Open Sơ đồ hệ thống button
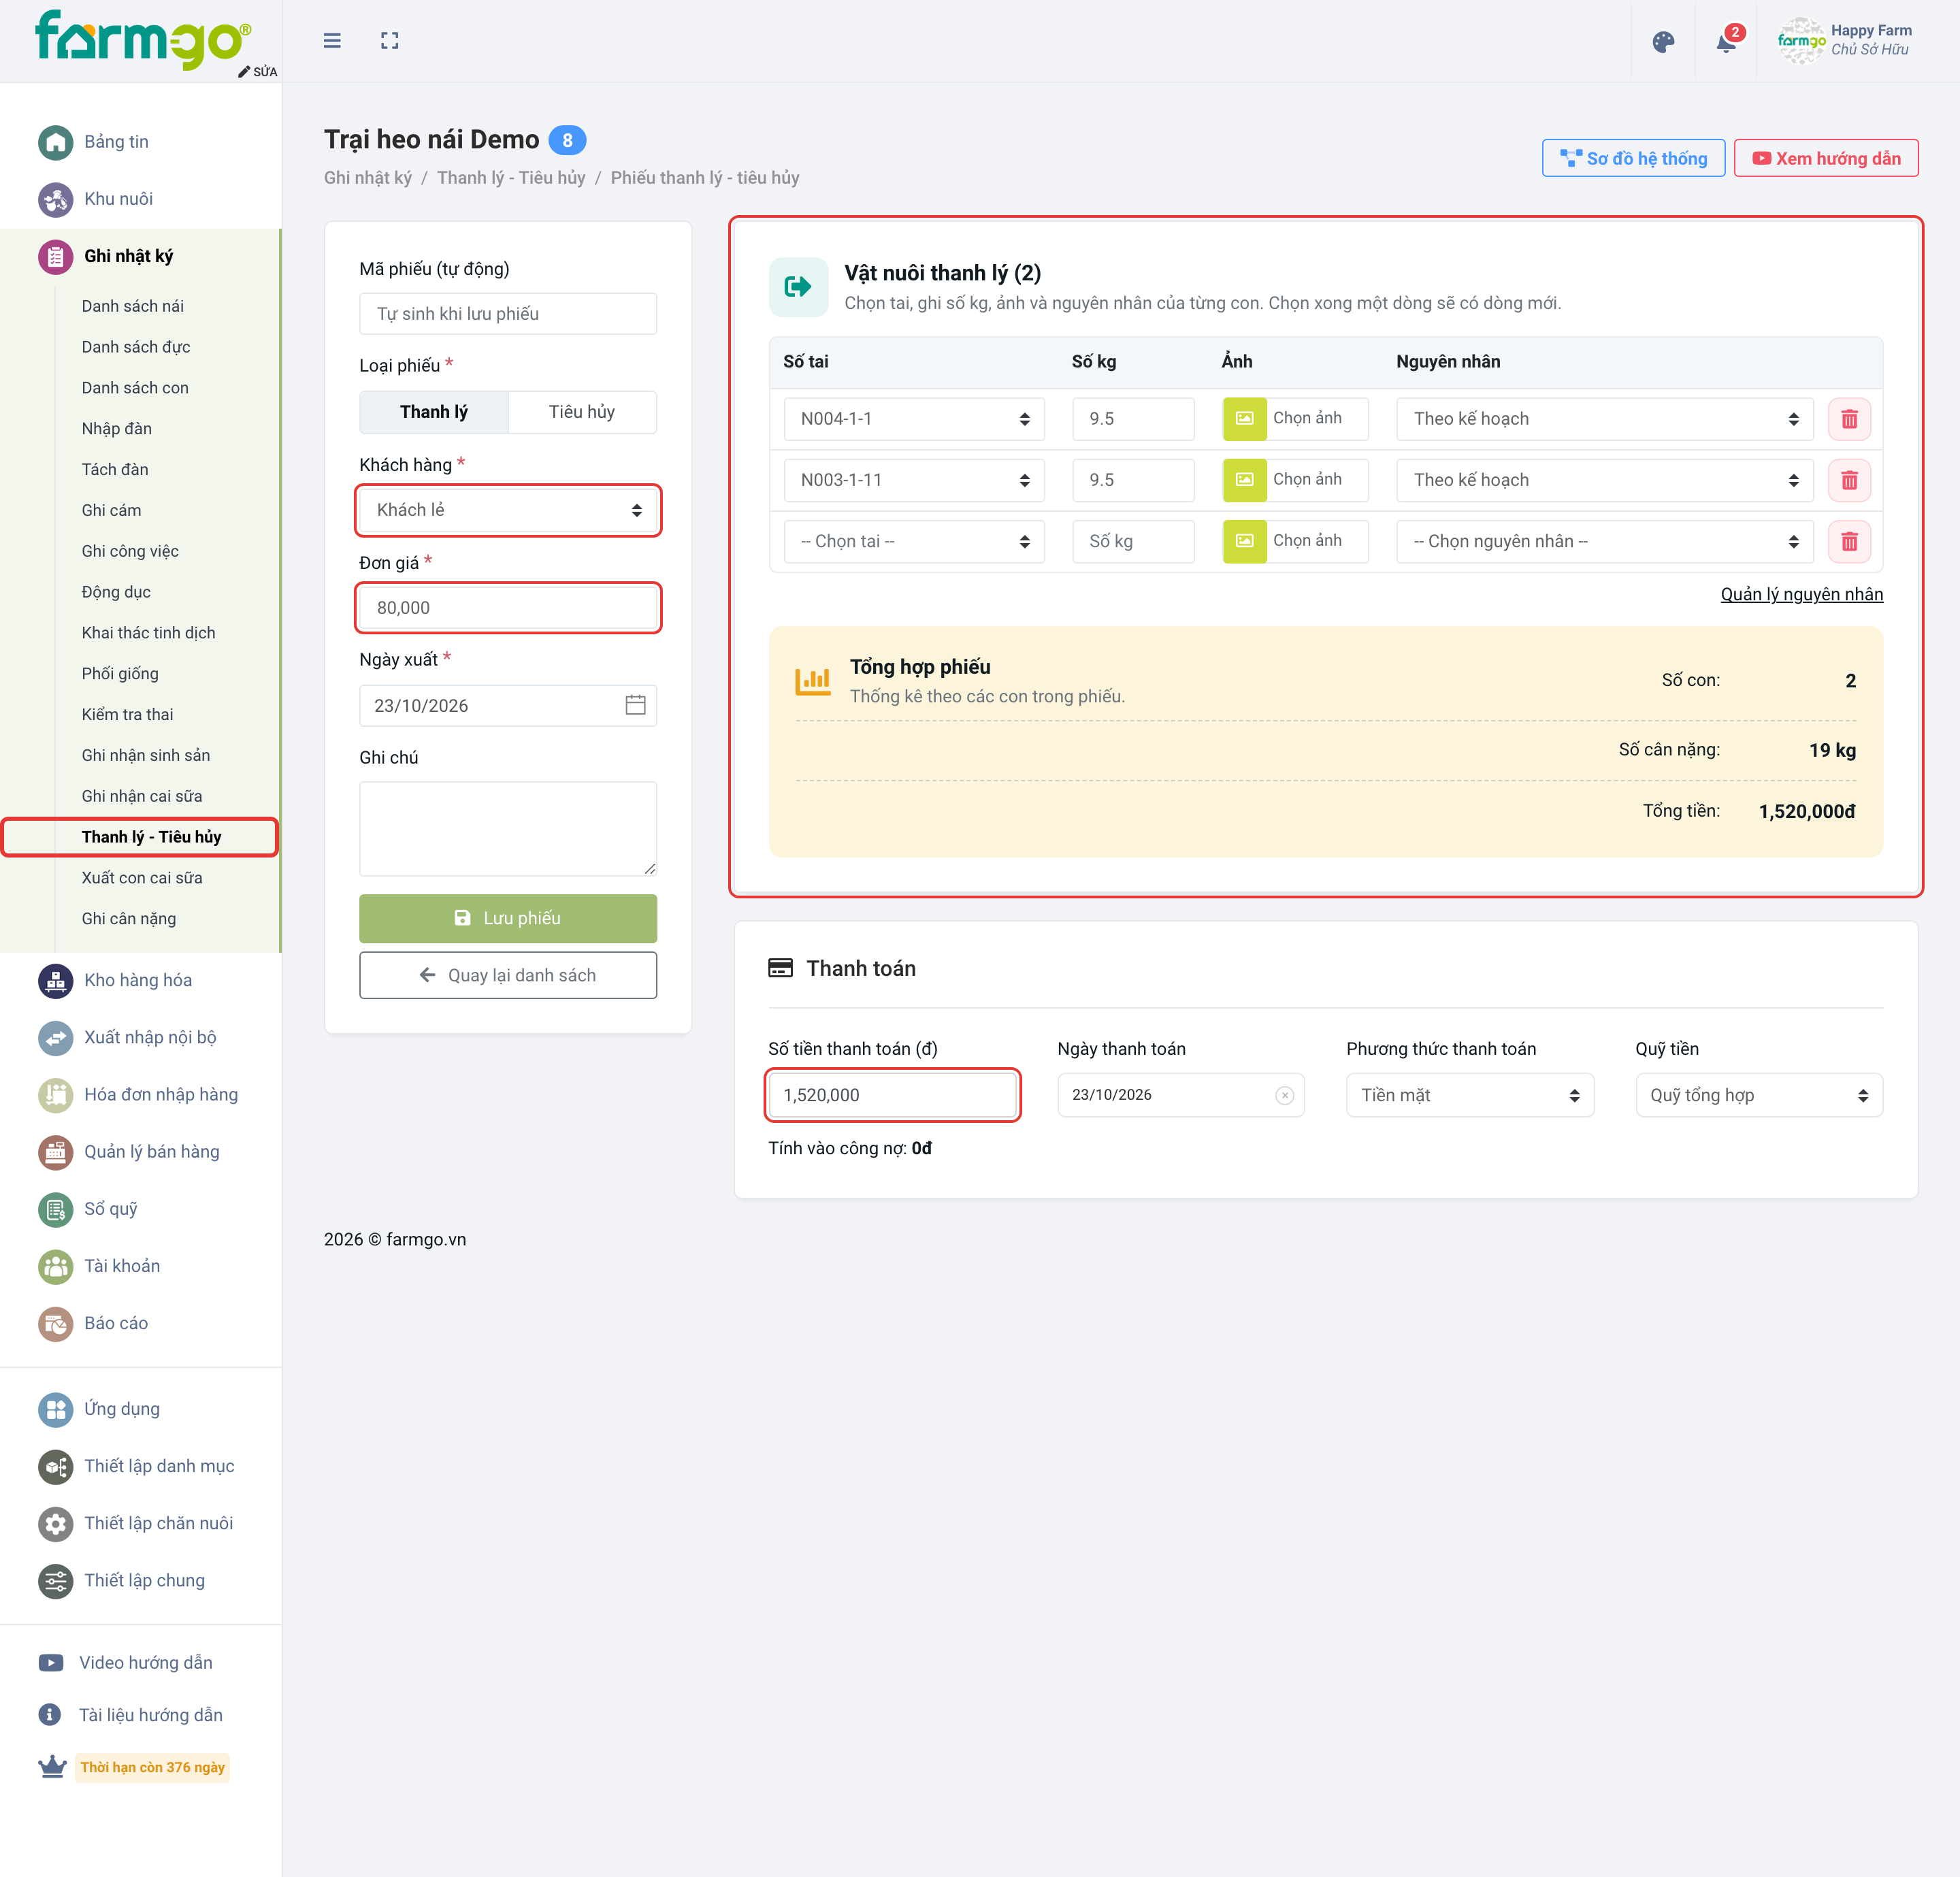This screenshot has height=1877, width=1960. 1633,159
